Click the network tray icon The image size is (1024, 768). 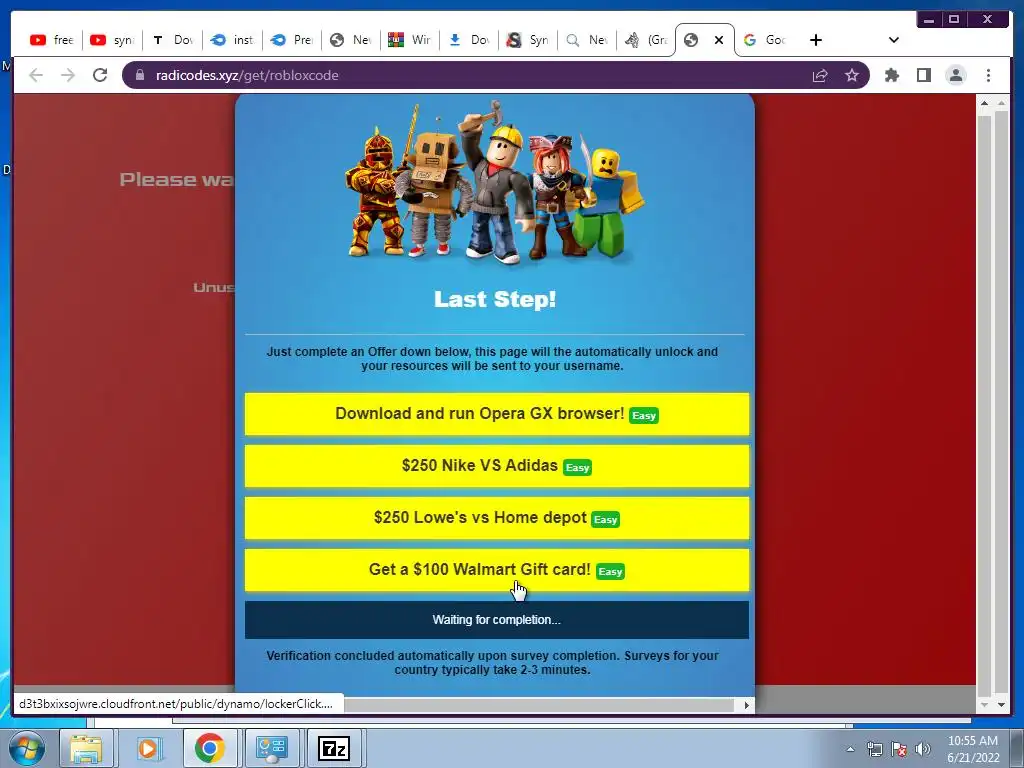pos(874,749)
